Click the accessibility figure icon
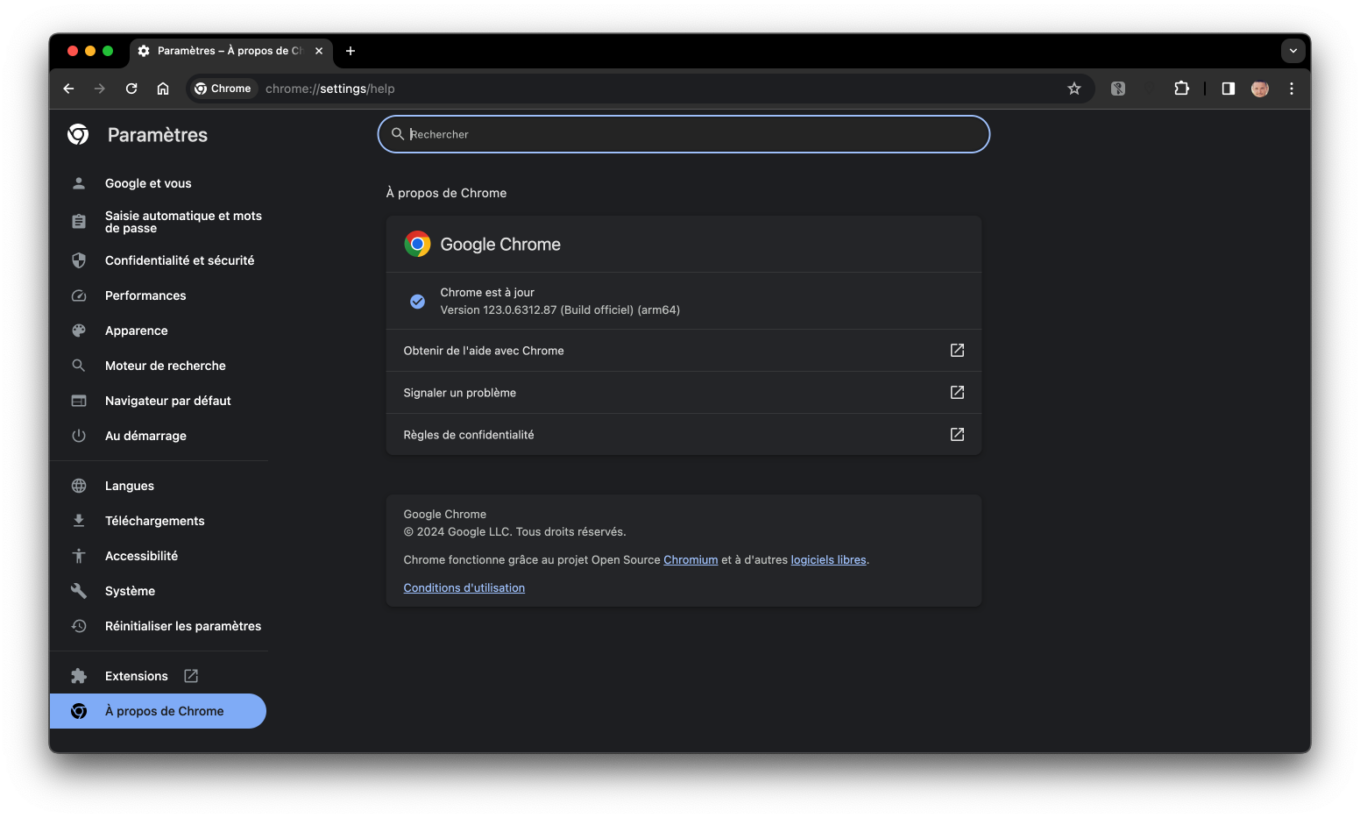 [x=79, y=555]
